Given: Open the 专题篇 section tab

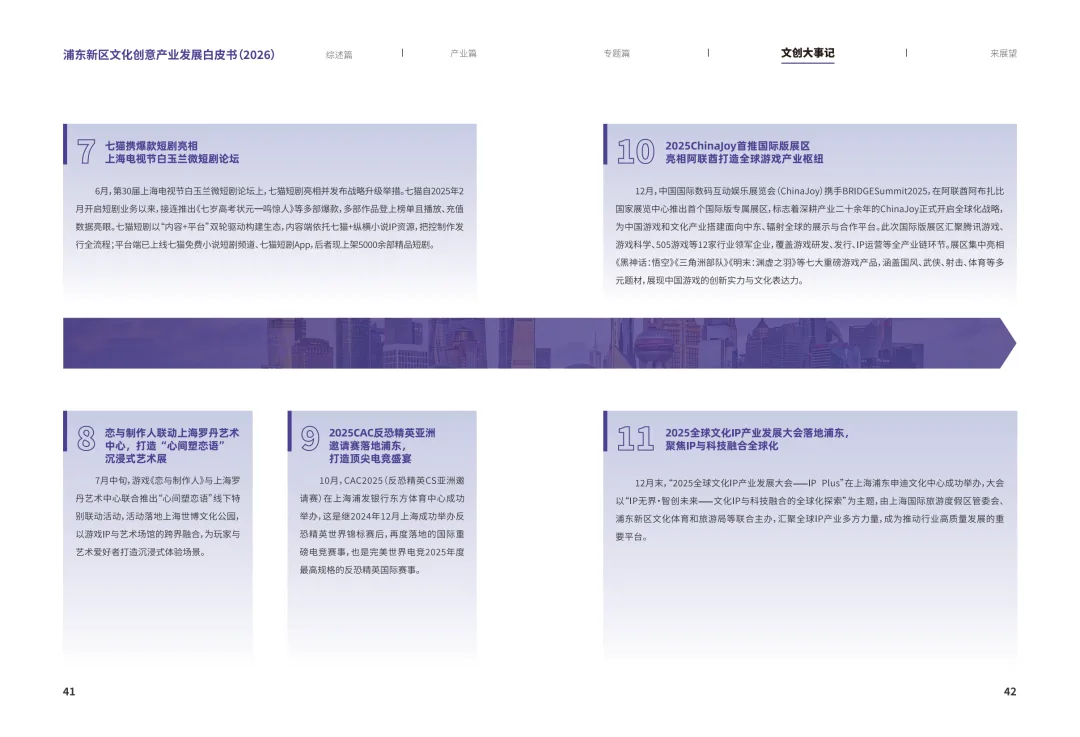Looking at the screenshot, I should (x=616, y=53).
